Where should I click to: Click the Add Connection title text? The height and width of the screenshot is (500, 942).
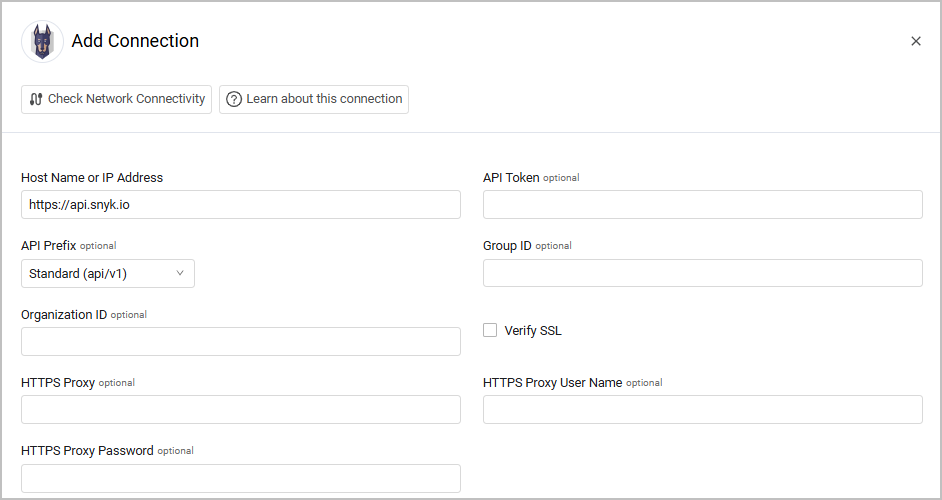[x=135, y=41]
